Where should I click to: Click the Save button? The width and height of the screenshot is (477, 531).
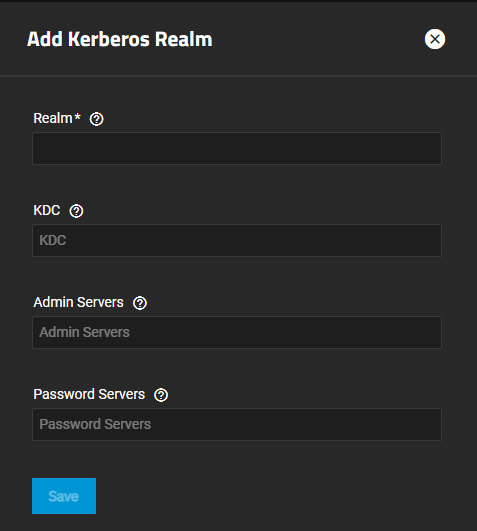click(64, 496)
